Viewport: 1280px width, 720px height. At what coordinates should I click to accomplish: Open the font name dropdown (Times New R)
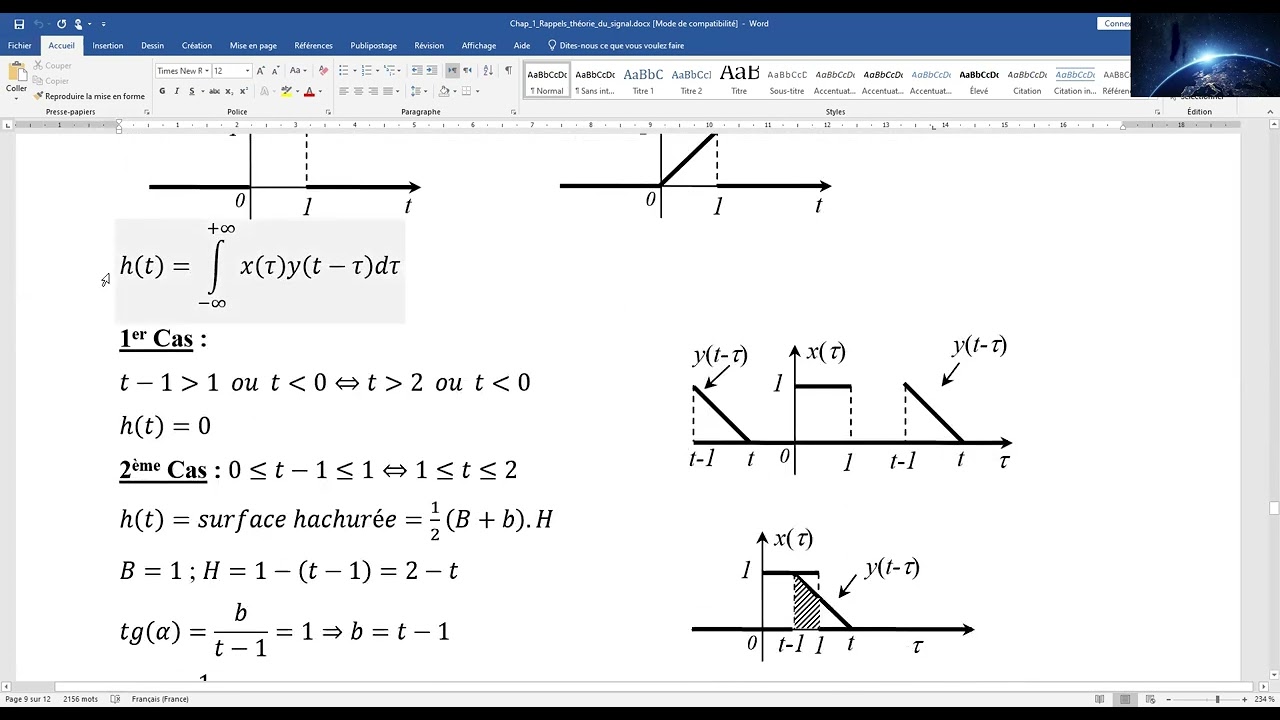coord(206,71)
